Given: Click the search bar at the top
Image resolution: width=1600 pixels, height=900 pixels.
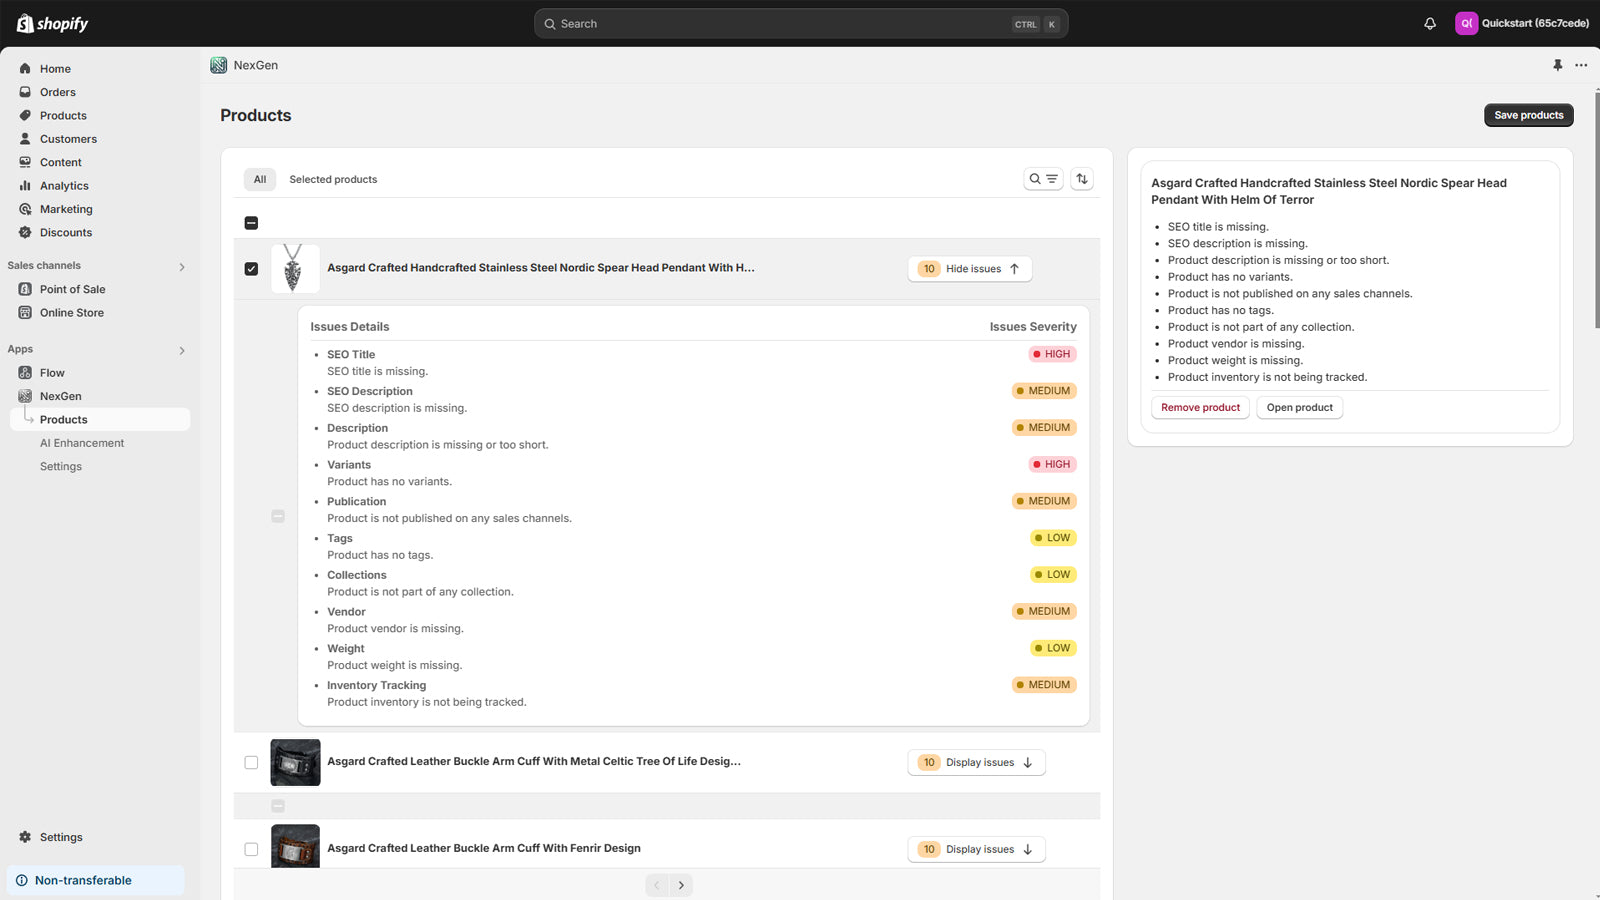Looking at the screenshot, I should (800, 23).
